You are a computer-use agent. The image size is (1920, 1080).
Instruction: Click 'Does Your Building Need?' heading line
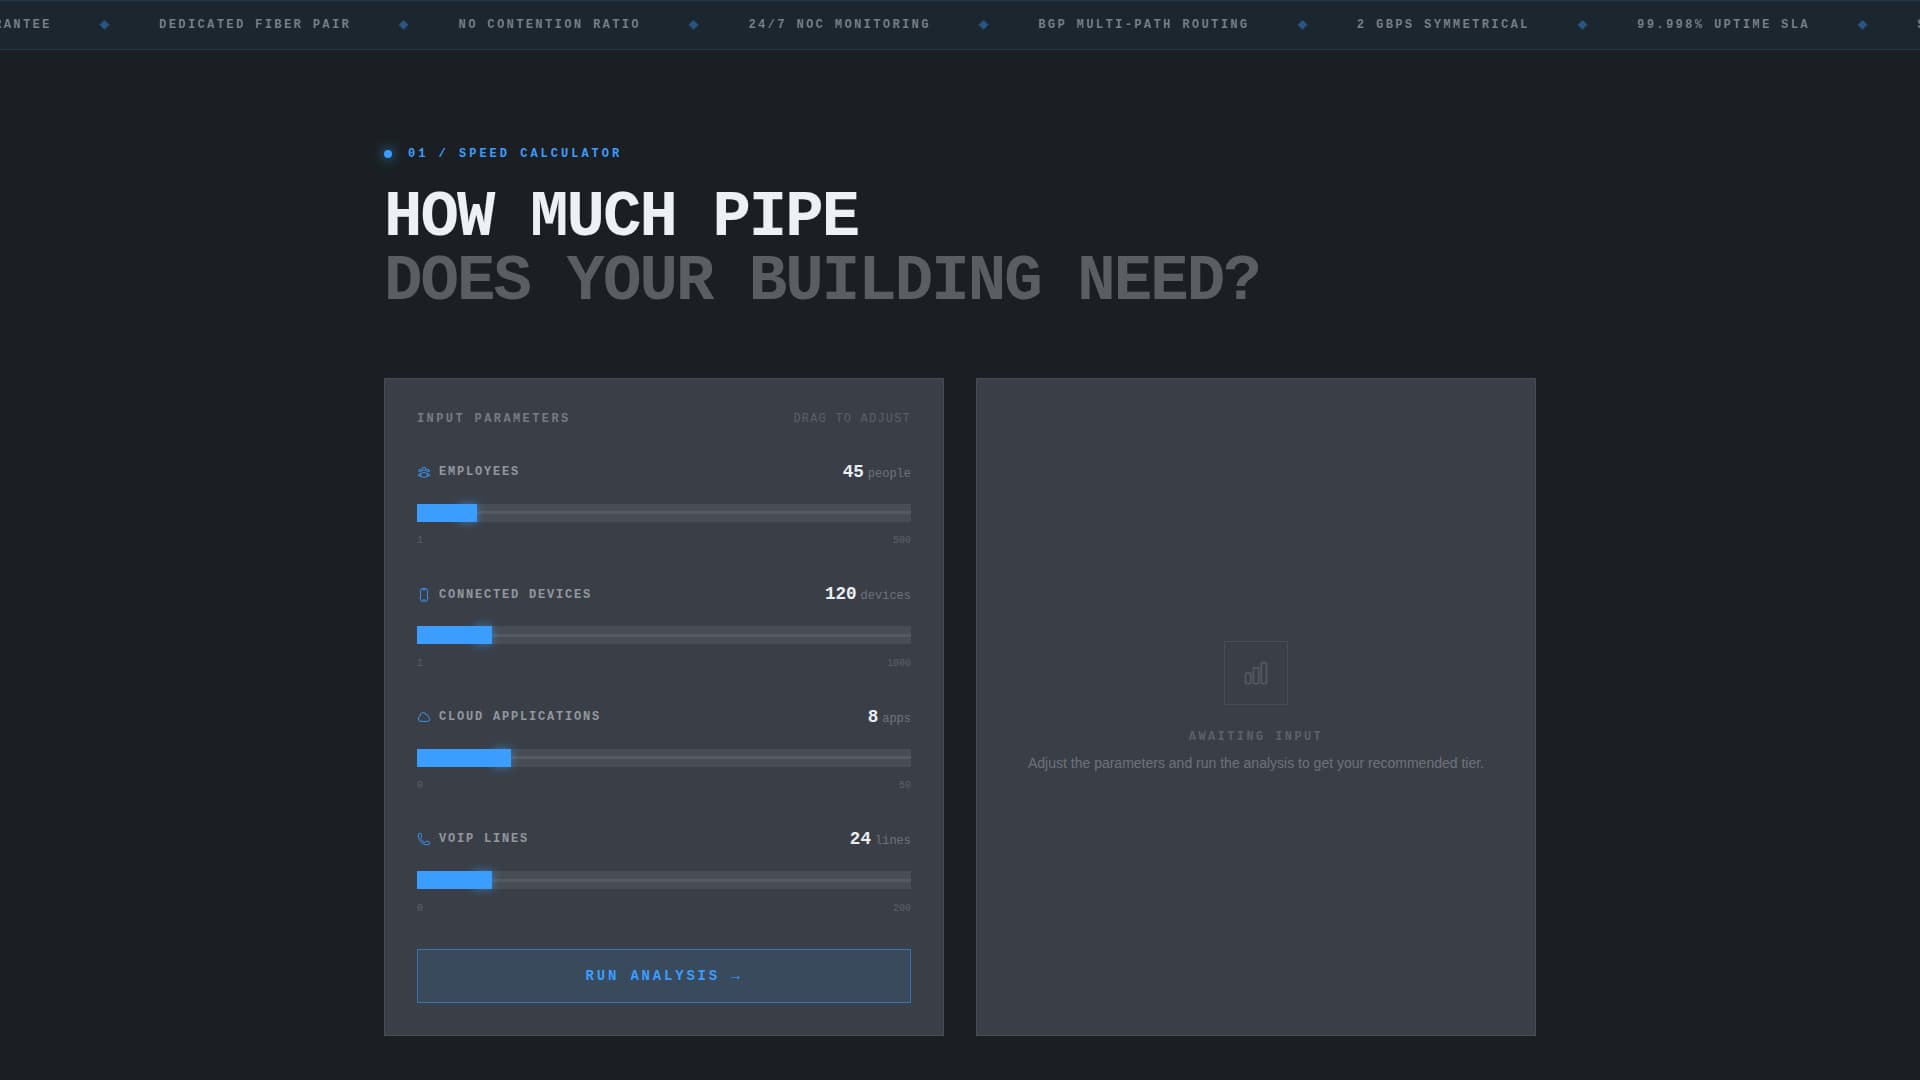pos(822,279)
